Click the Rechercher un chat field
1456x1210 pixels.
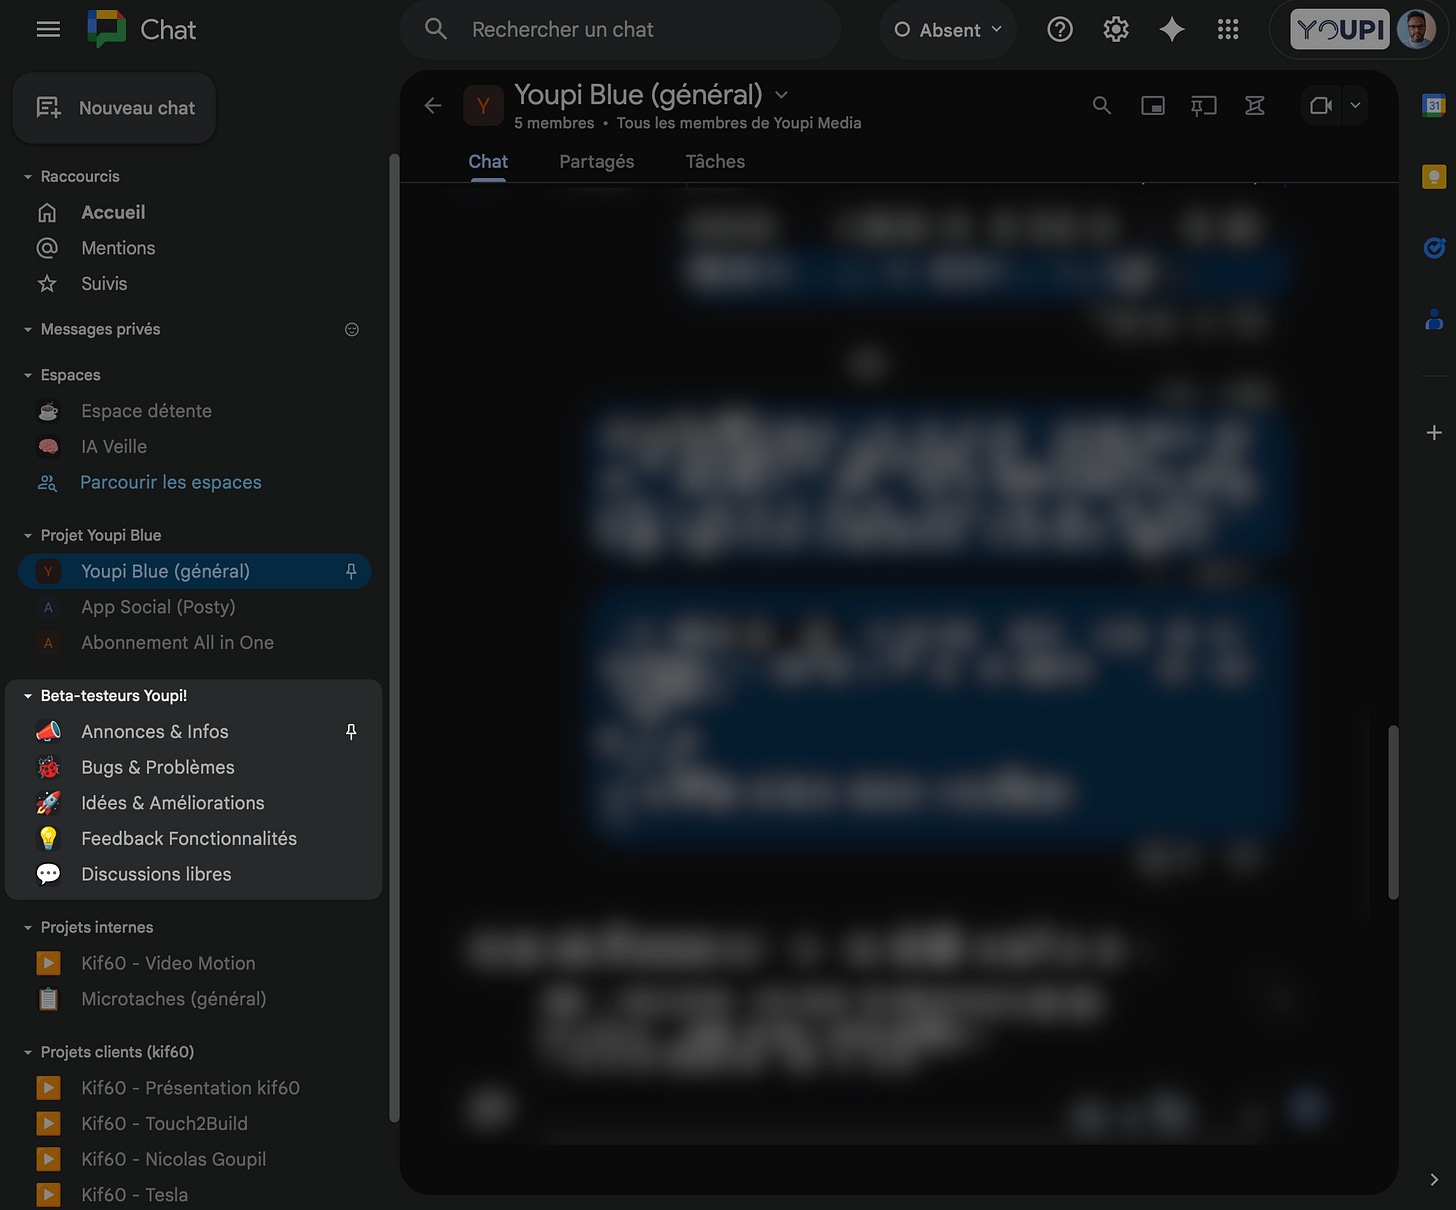click(620, 30)
